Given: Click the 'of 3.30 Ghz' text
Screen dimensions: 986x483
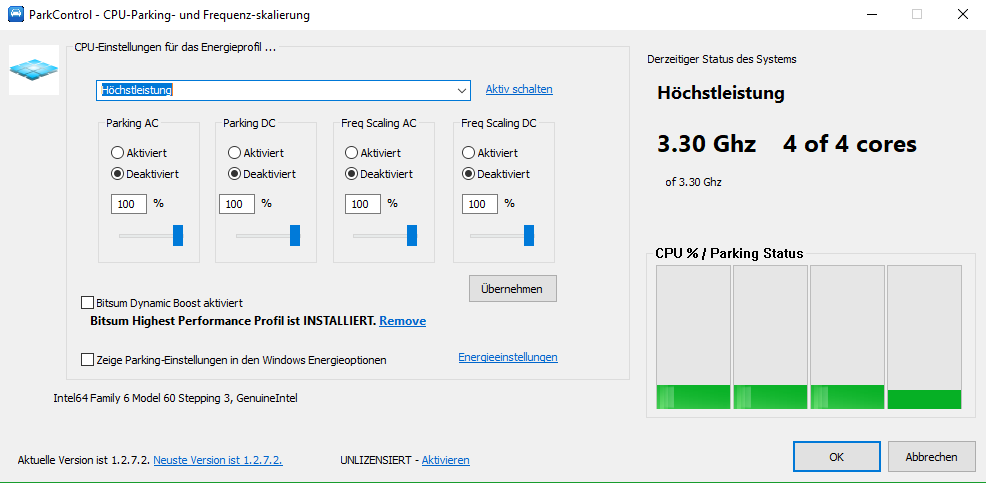Looking at the screenshot, I should [694, 182].
